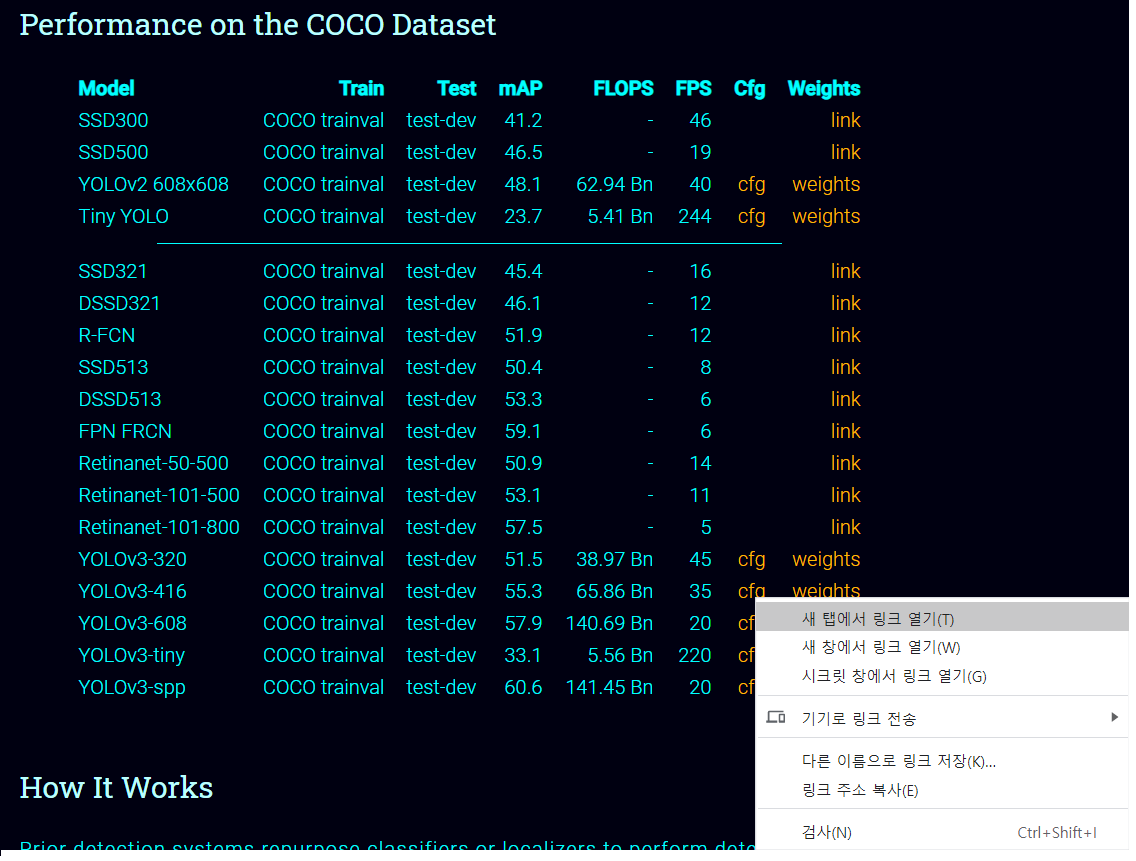Open DSSD321 row link
Viewport: 1136px width, 861px height.
click(845, 303)
